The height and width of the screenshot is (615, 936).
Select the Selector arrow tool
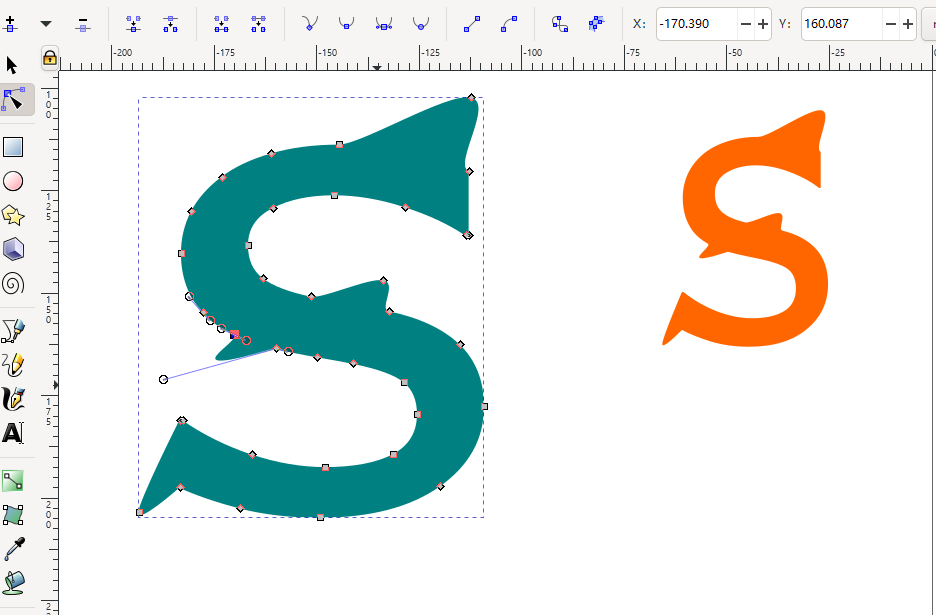click(x=12, y=64)
